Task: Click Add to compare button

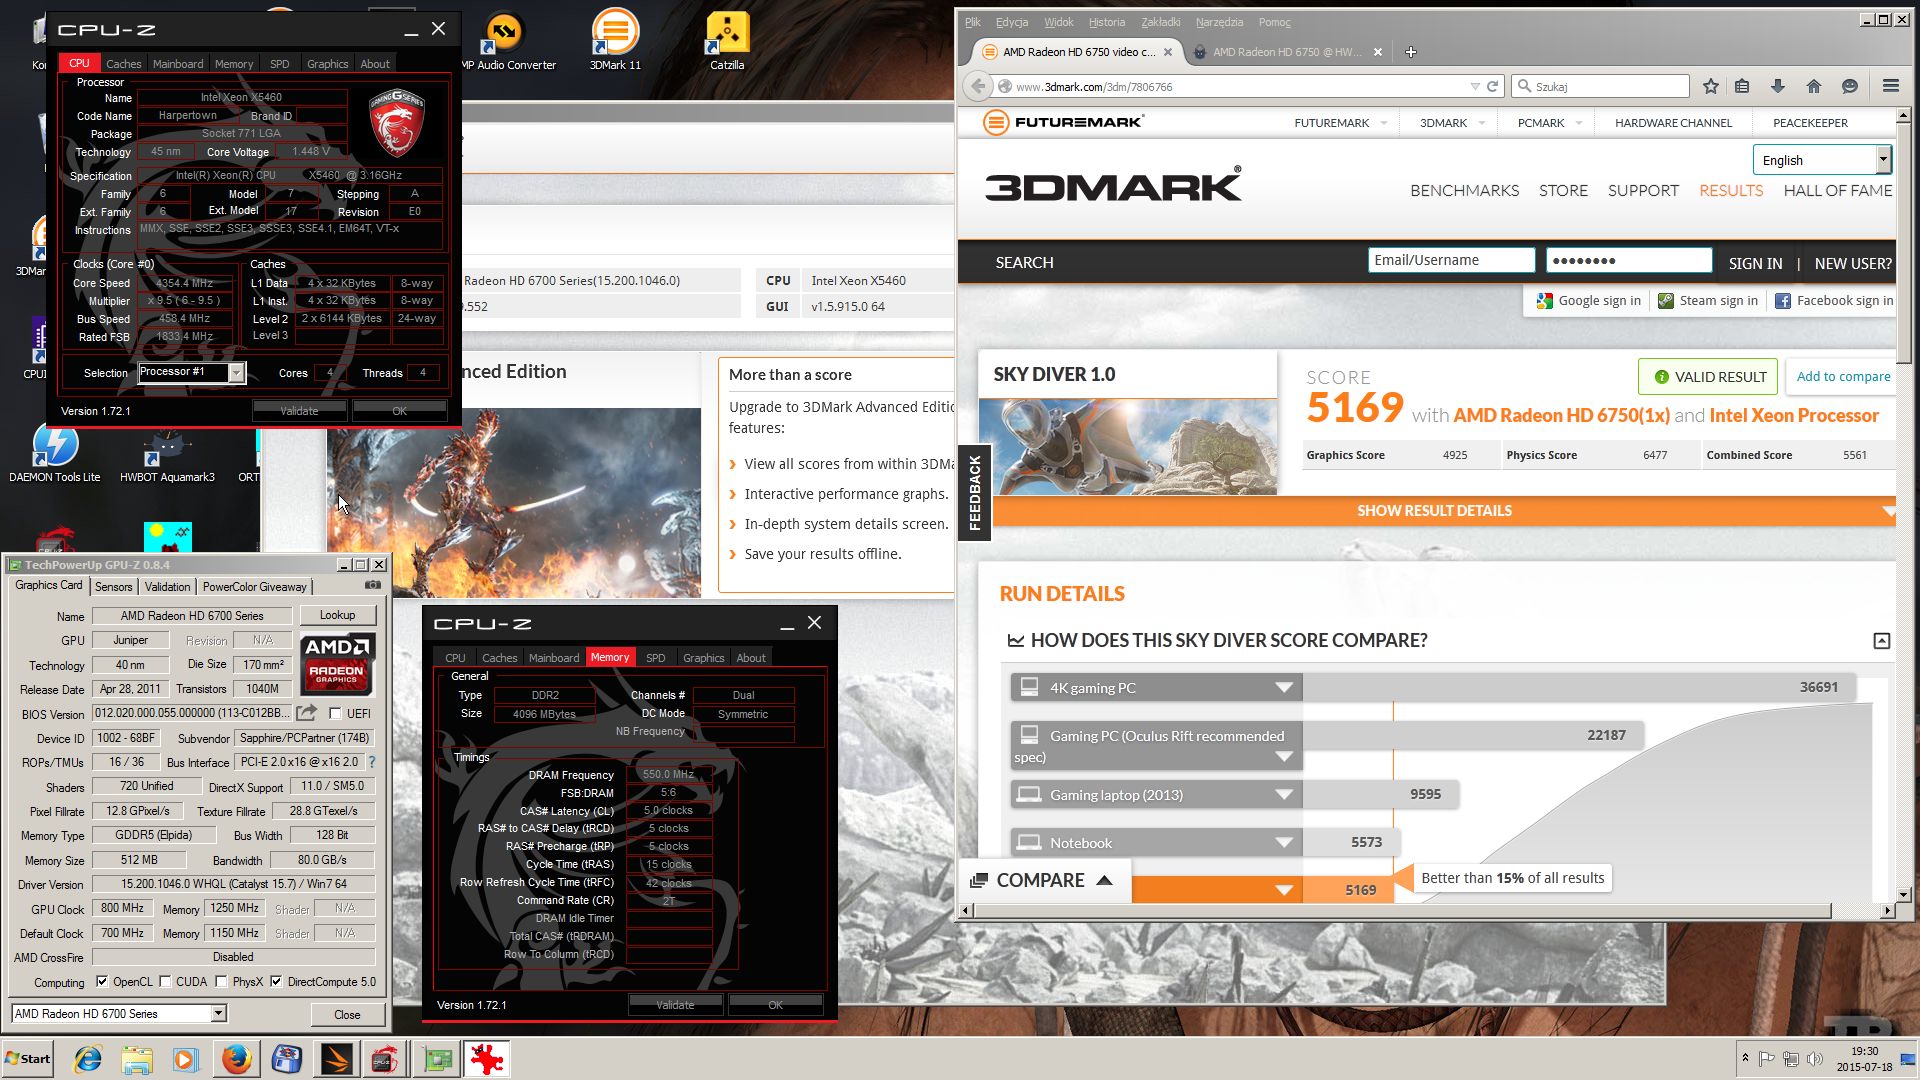Action: (1842, 376)
